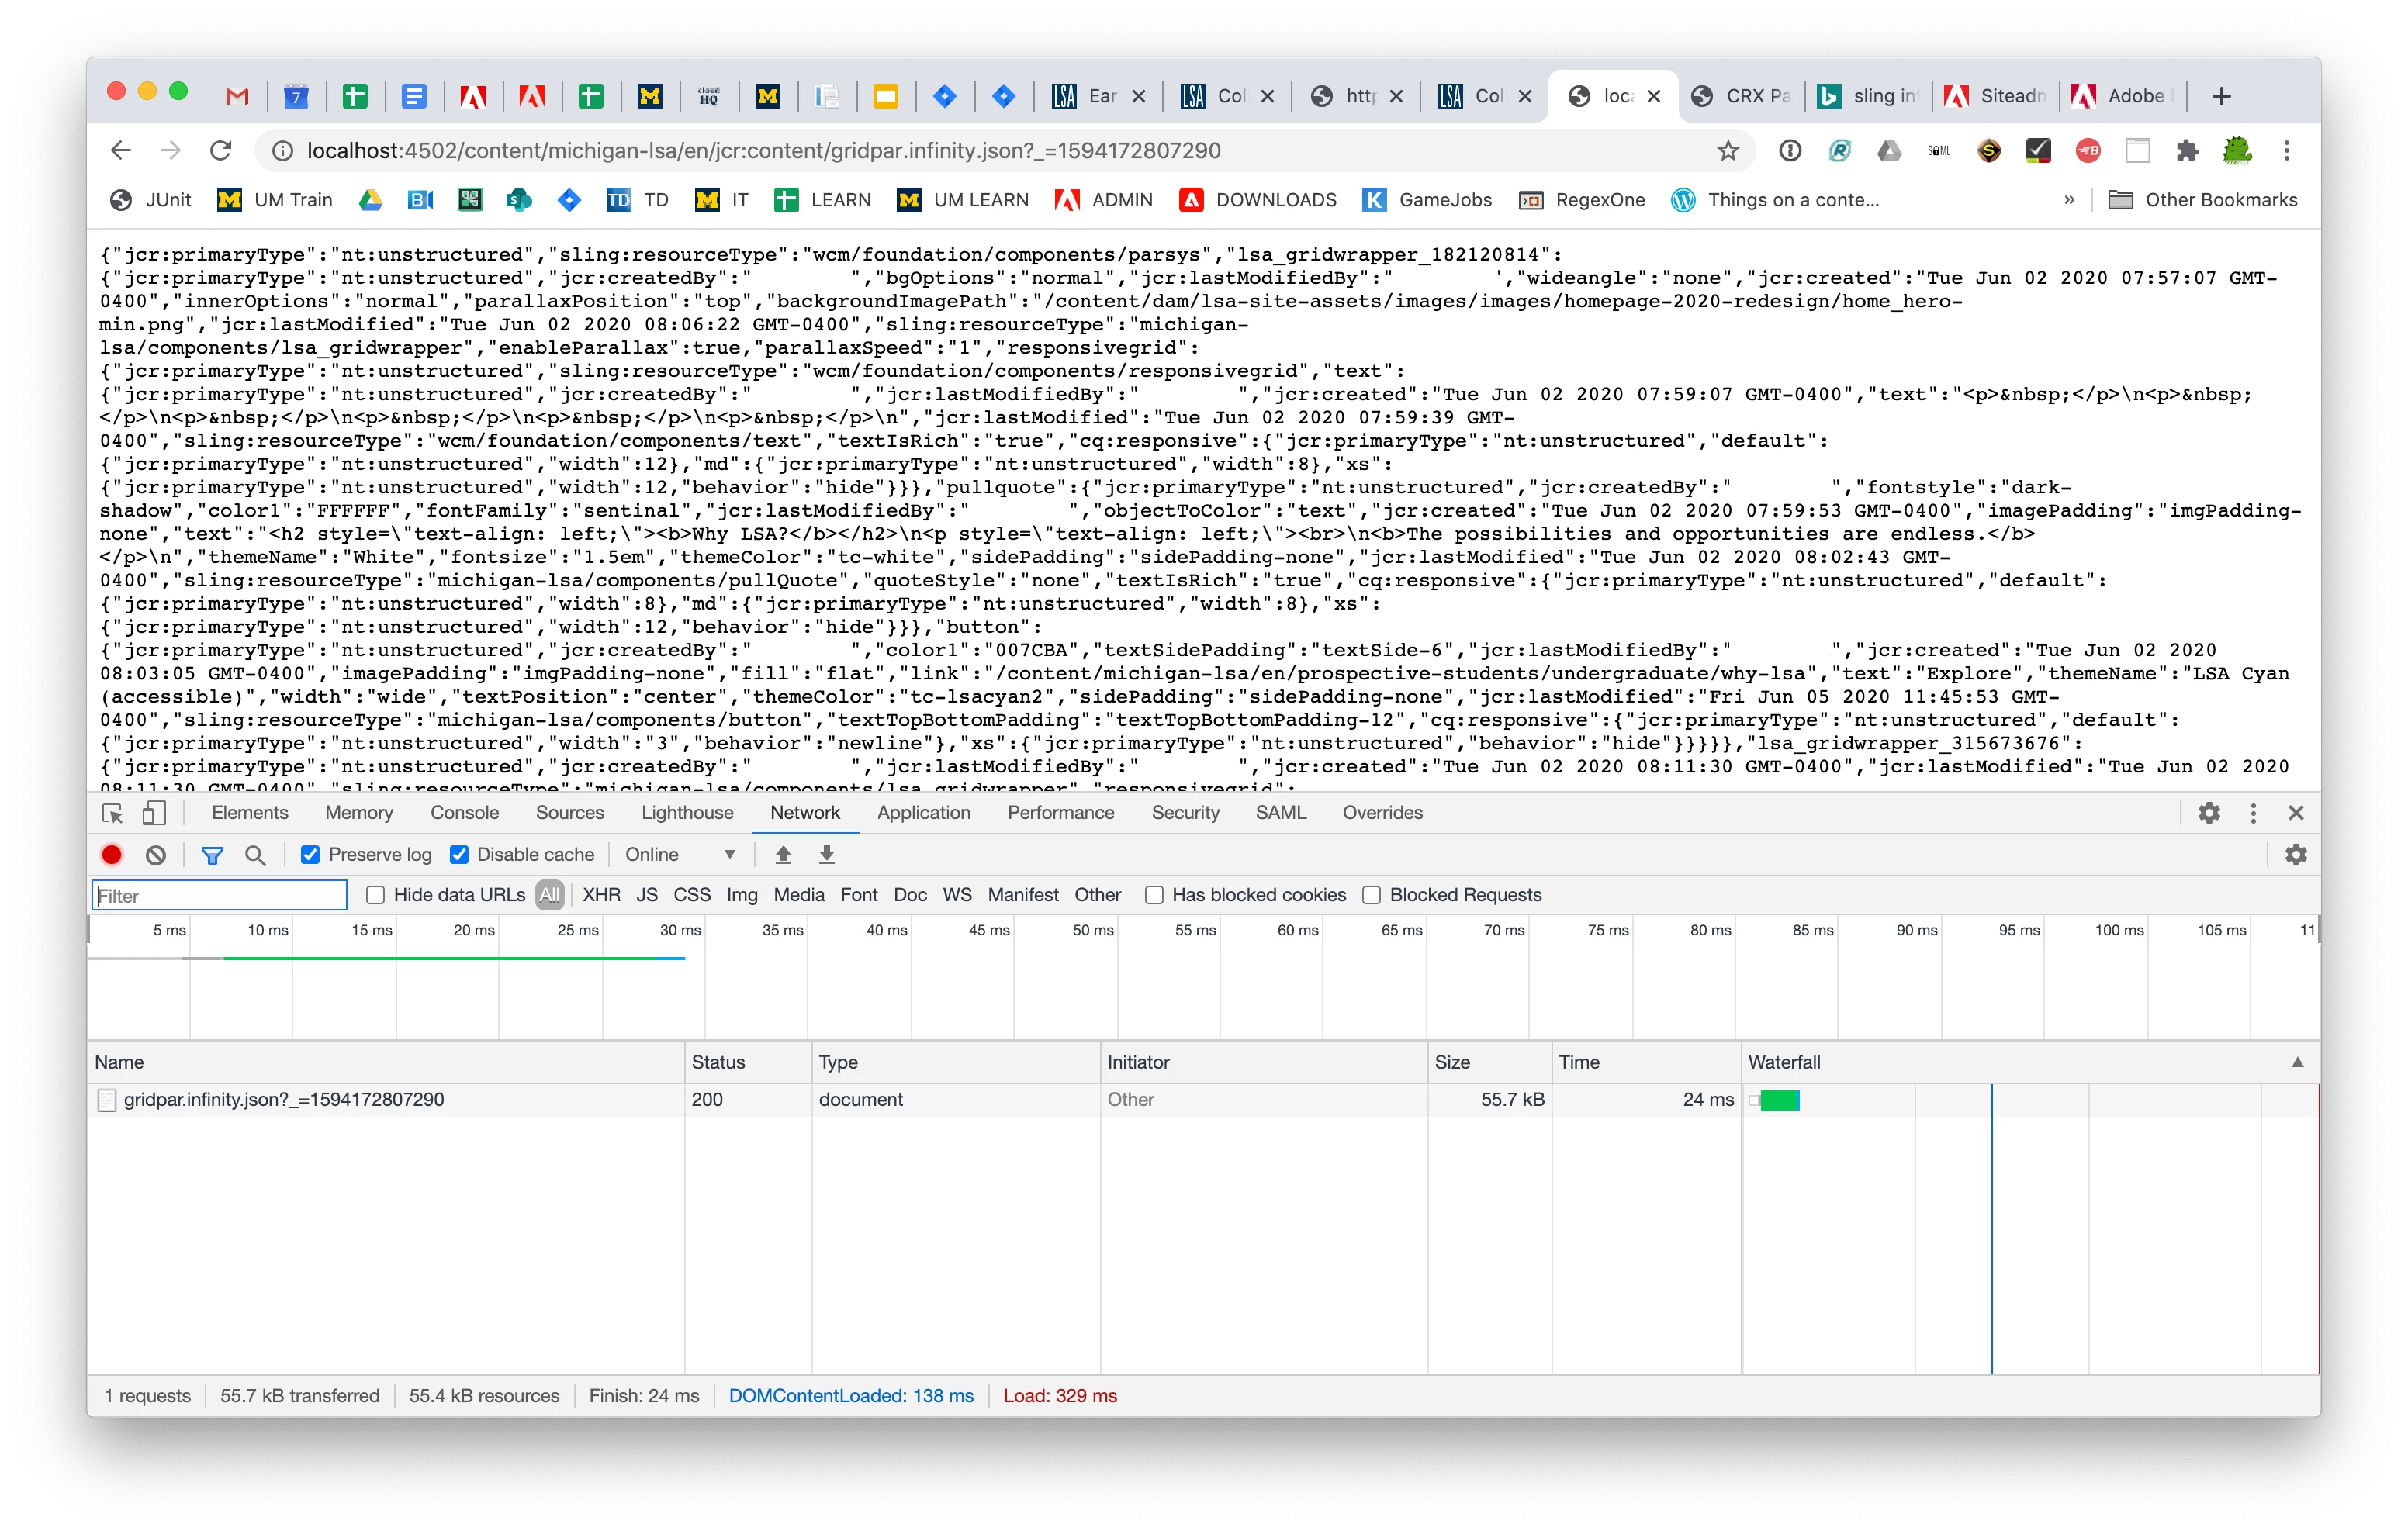Clear the network log
Viewport: 2408px width, 1534px height.
[x=156, y=855]
